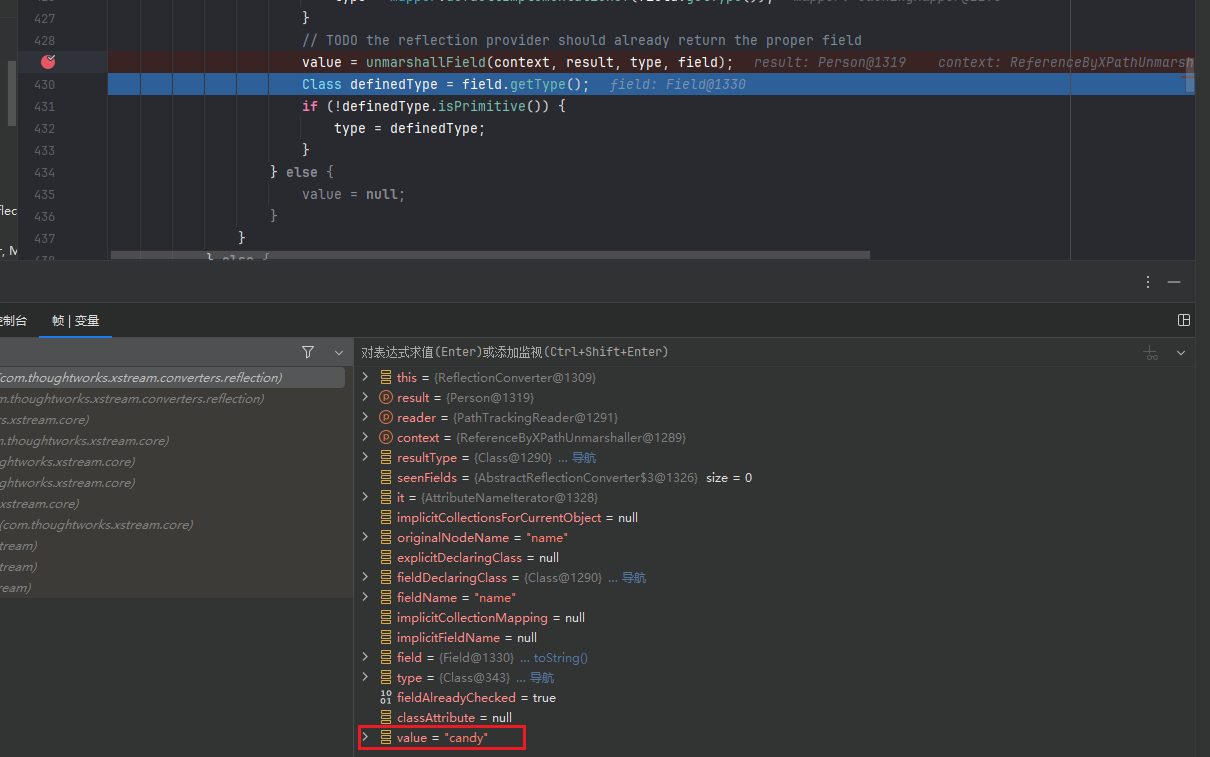The height and width of the screenshot is (757, 1210).
Task: Open the debugger layout settings icon
Action: coord(1184,320)
